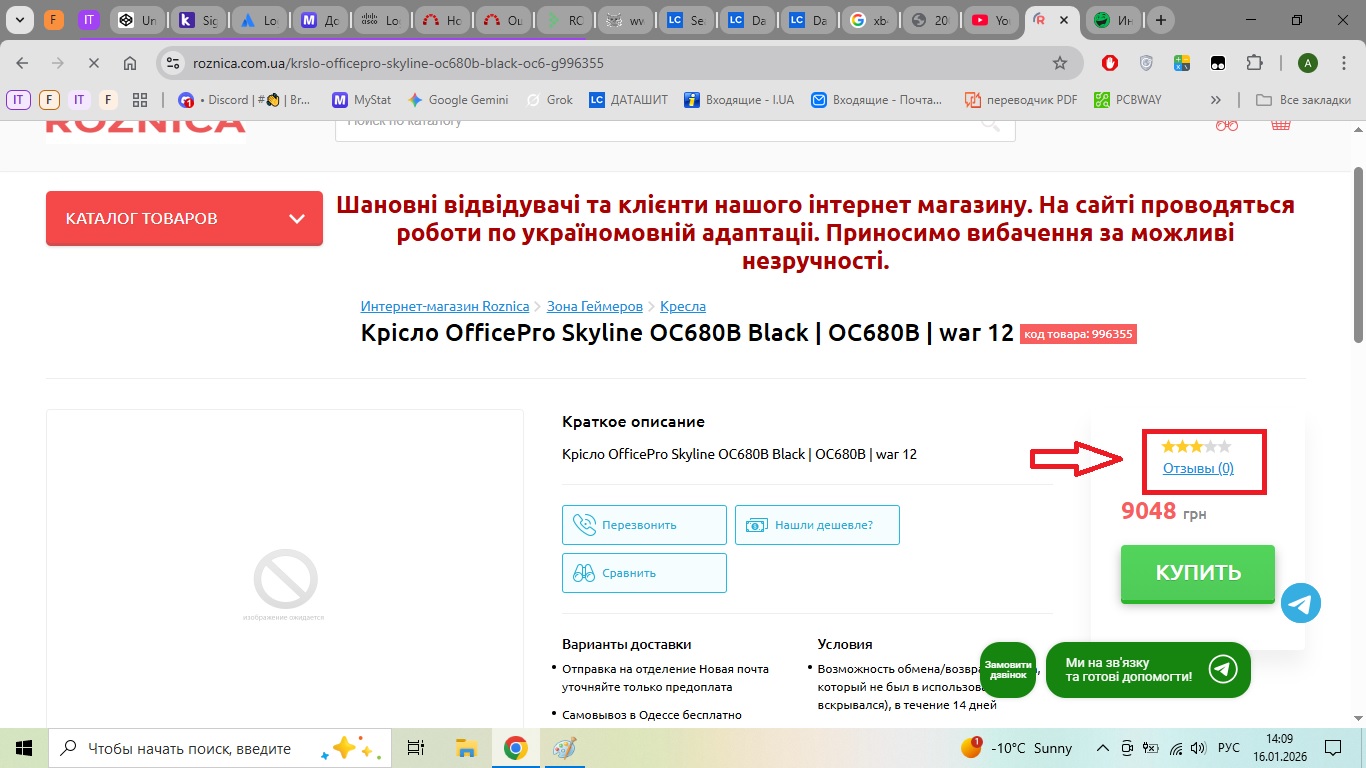The width and height of the screenshot is (1366, 768).
Task: Click the Telegram floating chat icon
Action: pos(1301,603)
